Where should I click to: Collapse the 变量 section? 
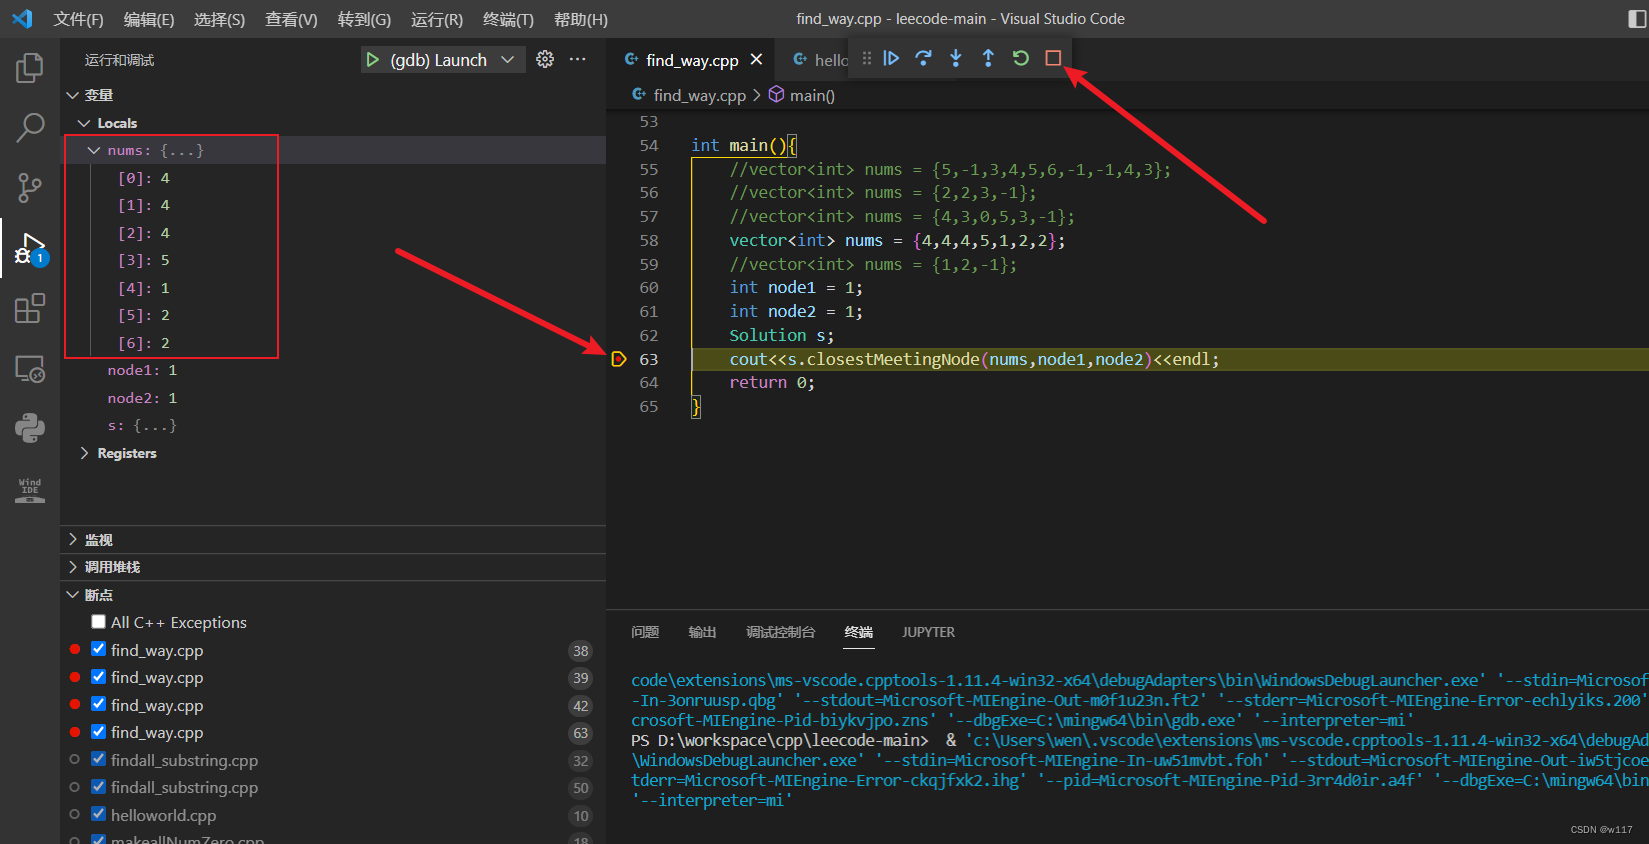[72, 95]
